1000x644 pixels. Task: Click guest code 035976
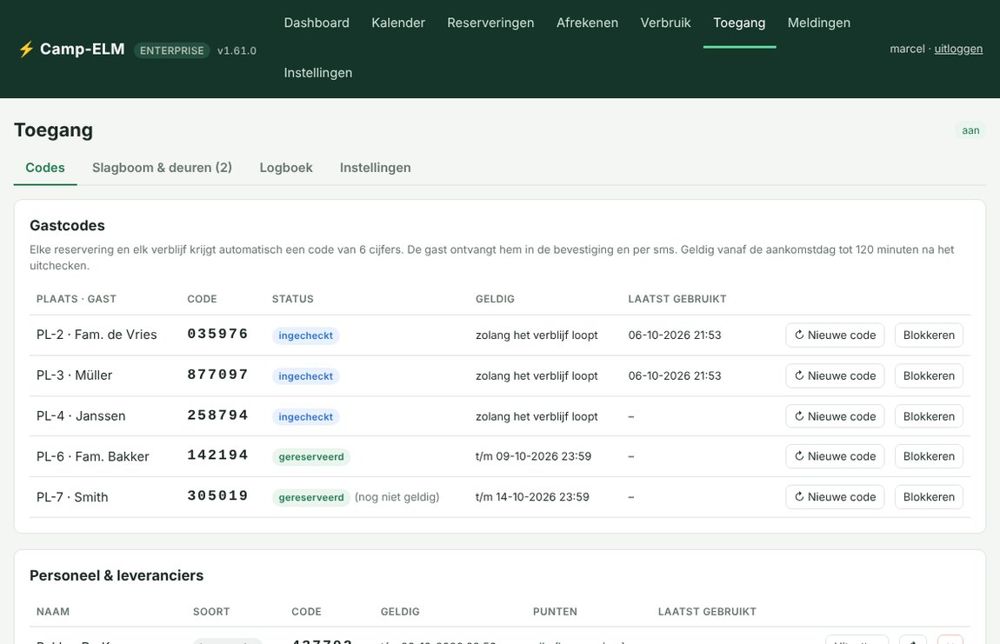(217, 334)
